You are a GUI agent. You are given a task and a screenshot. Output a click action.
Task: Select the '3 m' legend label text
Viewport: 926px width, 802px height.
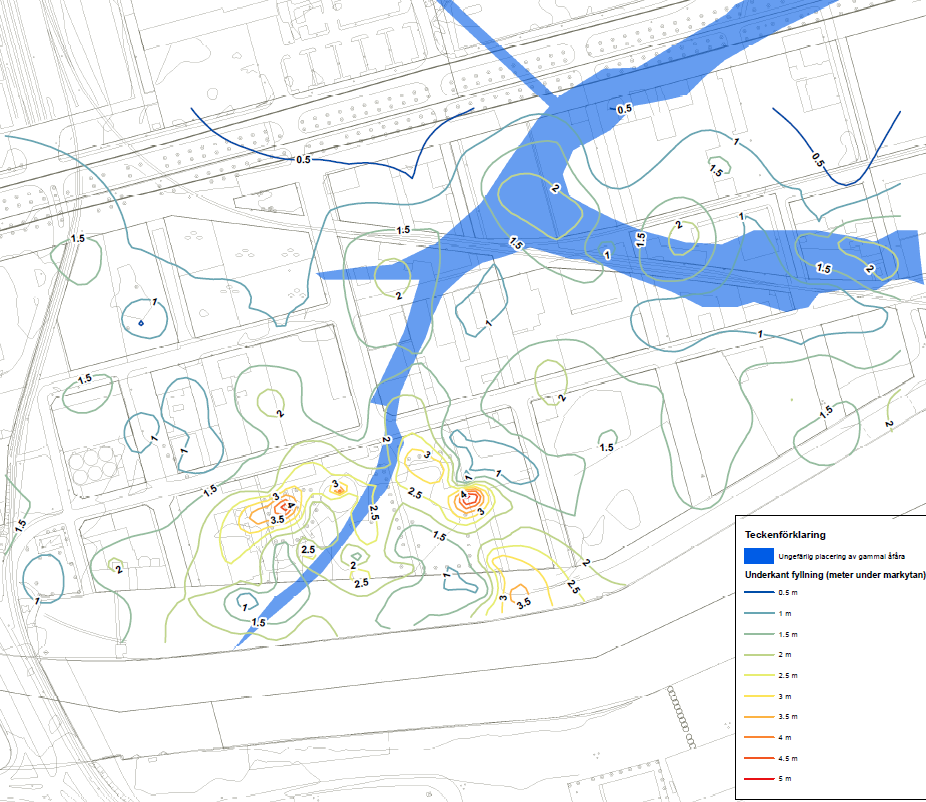pyautogui.click(x=785, y=696)
